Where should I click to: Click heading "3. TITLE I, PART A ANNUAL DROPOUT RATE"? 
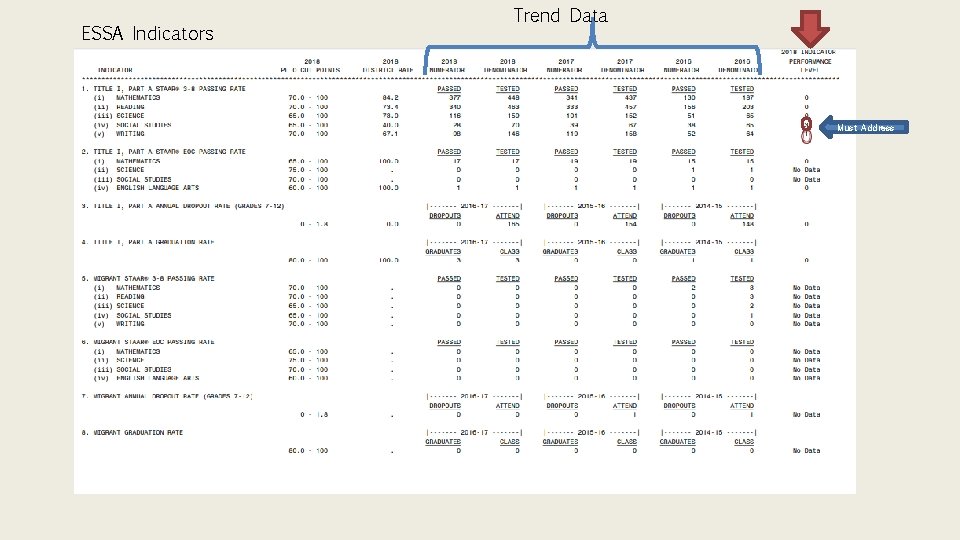183,206
